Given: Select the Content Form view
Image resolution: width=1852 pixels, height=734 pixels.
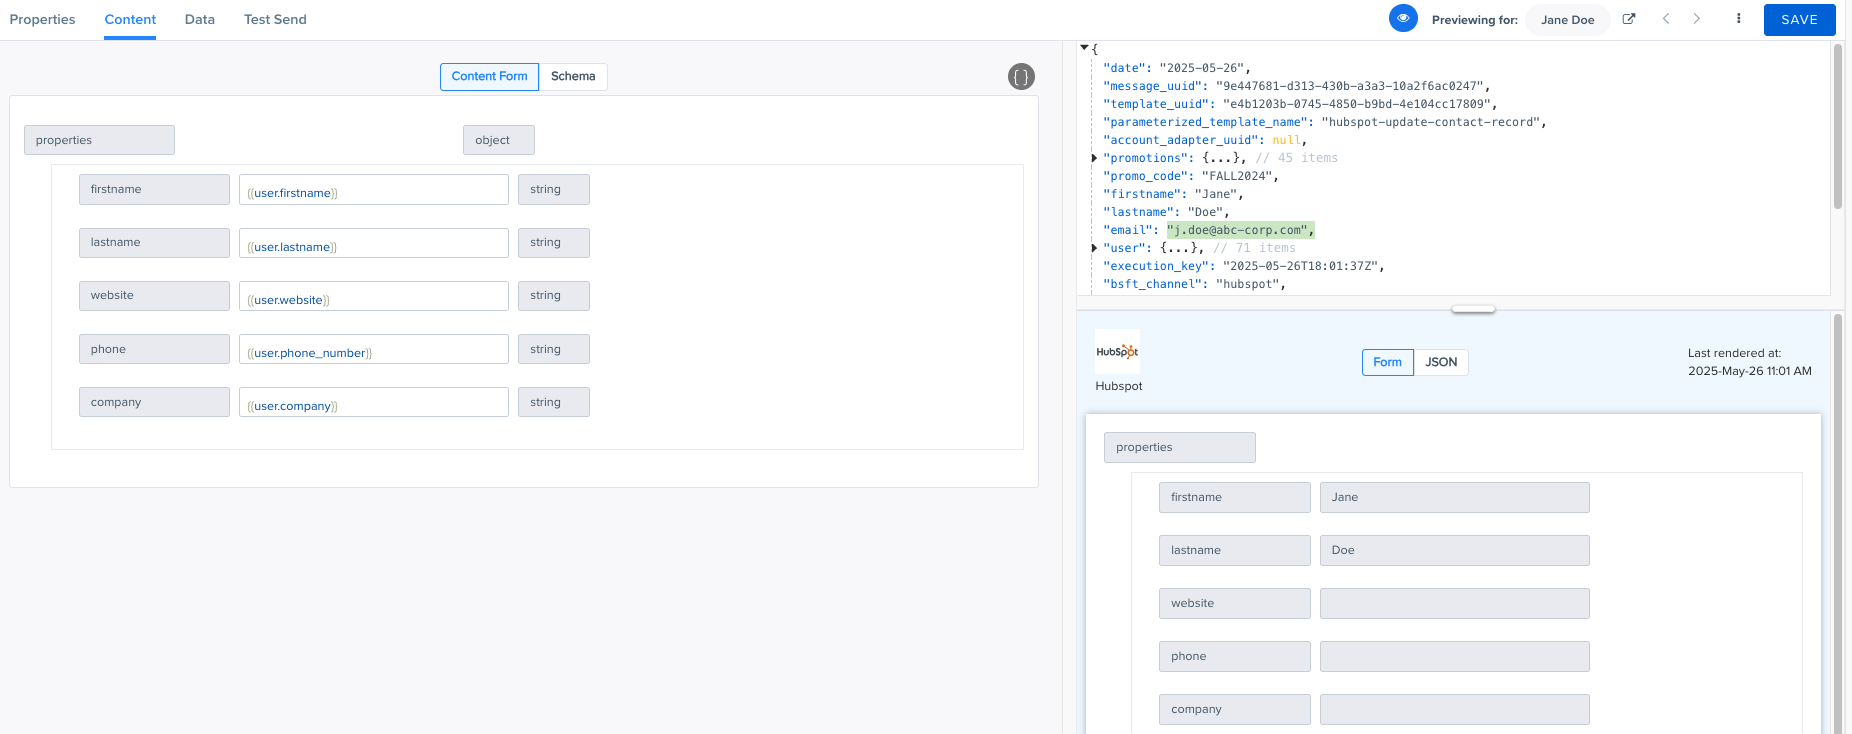Looking at the screenshot, I should click(x=489, y=77).
